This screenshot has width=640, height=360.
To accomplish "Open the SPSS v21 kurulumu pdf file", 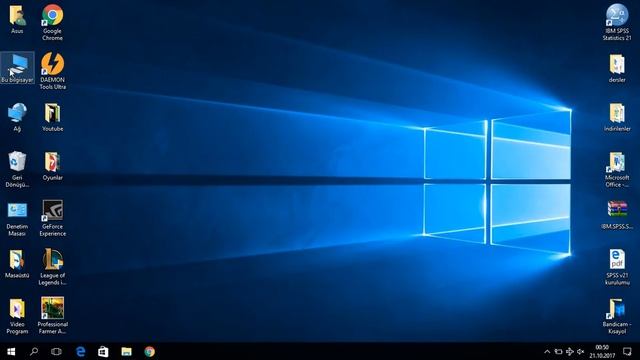I will 617,267.
